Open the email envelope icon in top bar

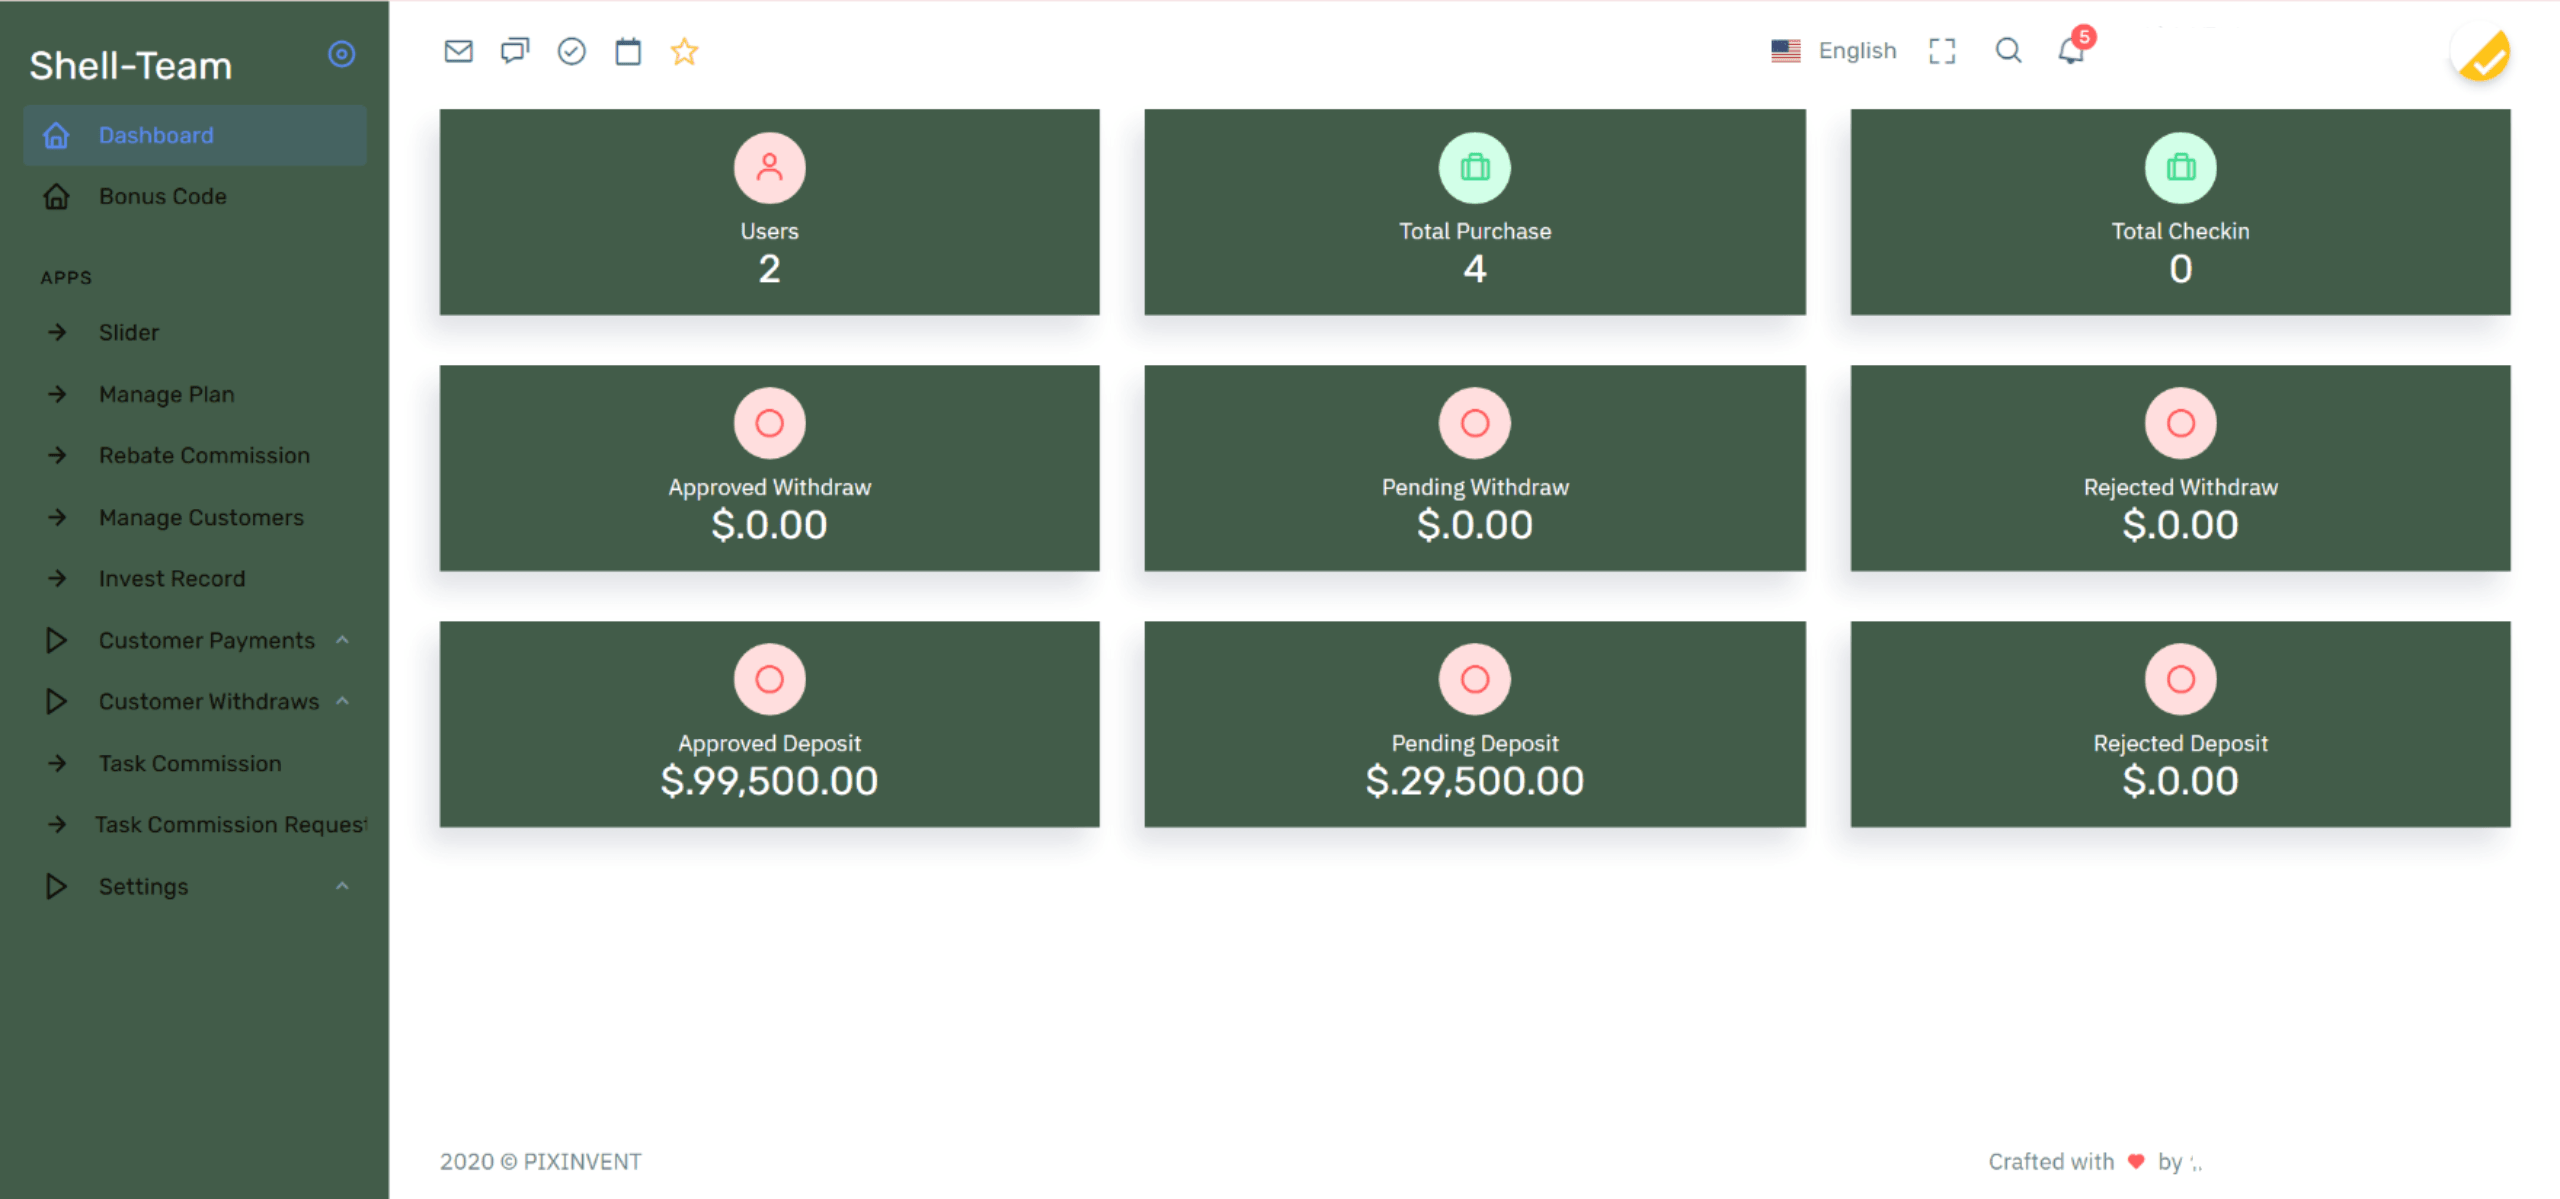pyautogui.click(x=458, y=51)
